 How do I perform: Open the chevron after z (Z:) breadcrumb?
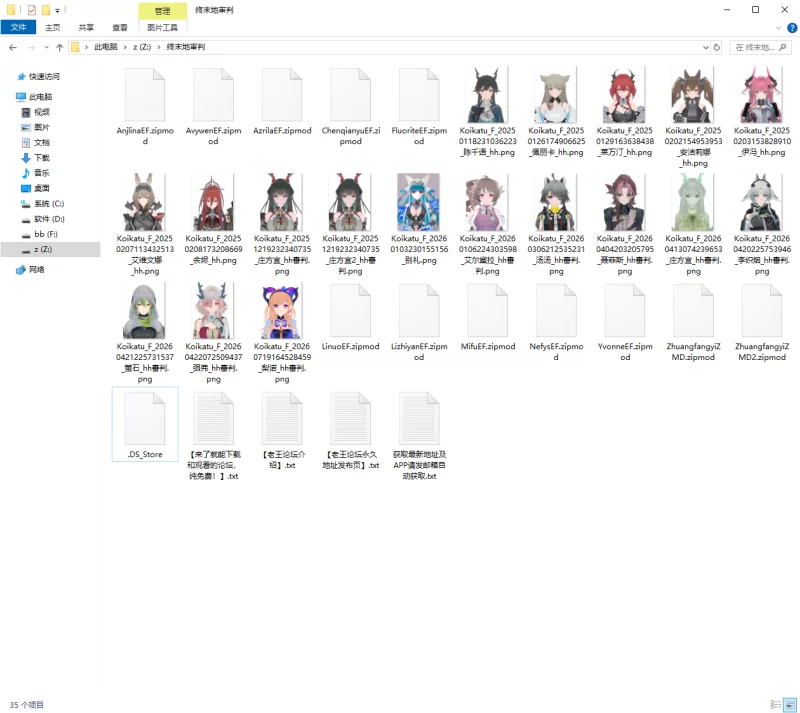(x=159, y=47)
